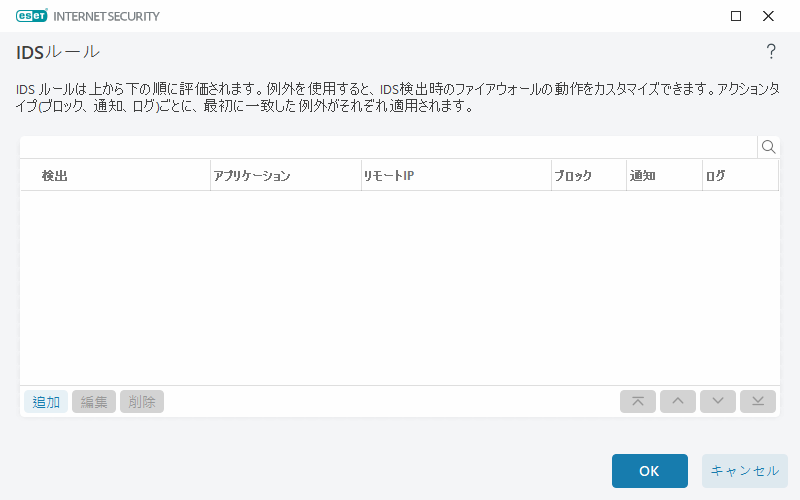Sort by the 通知 column header

pos(664,176)
